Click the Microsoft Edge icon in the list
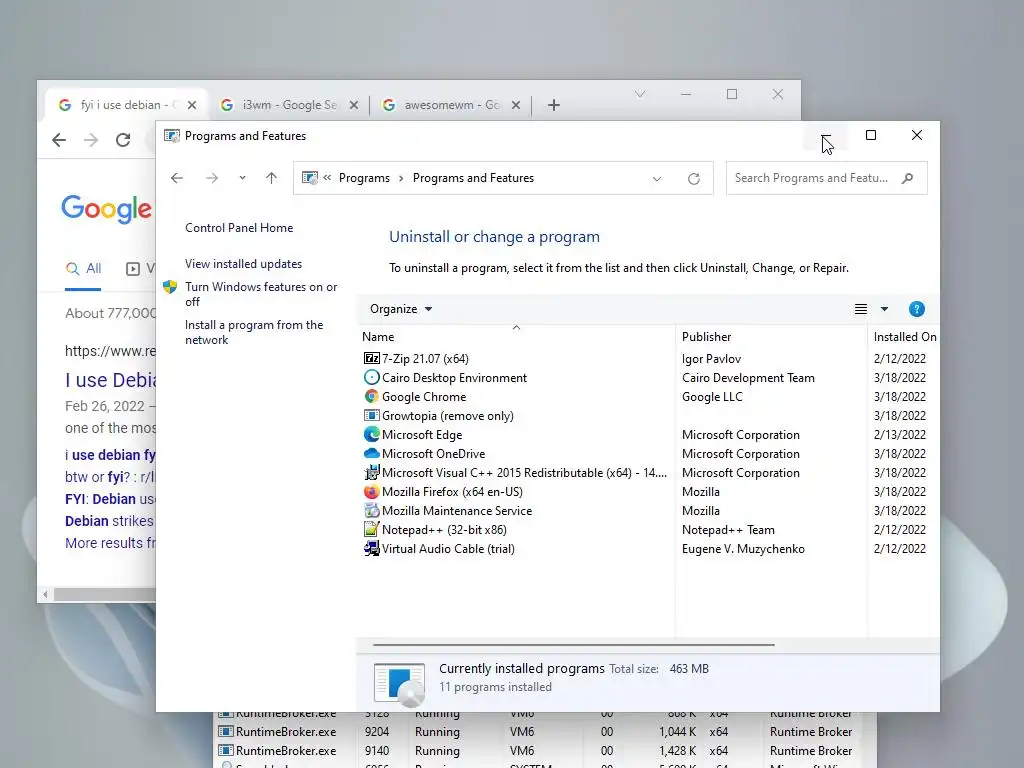1024x768 pixels. [x=372, y=434]
